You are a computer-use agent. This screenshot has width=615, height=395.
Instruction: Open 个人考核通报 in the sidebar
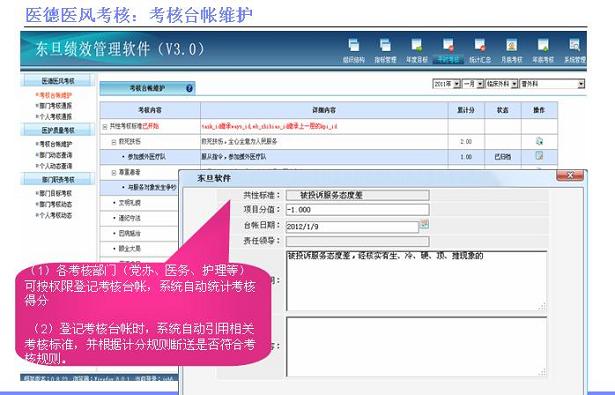(54, 116)
